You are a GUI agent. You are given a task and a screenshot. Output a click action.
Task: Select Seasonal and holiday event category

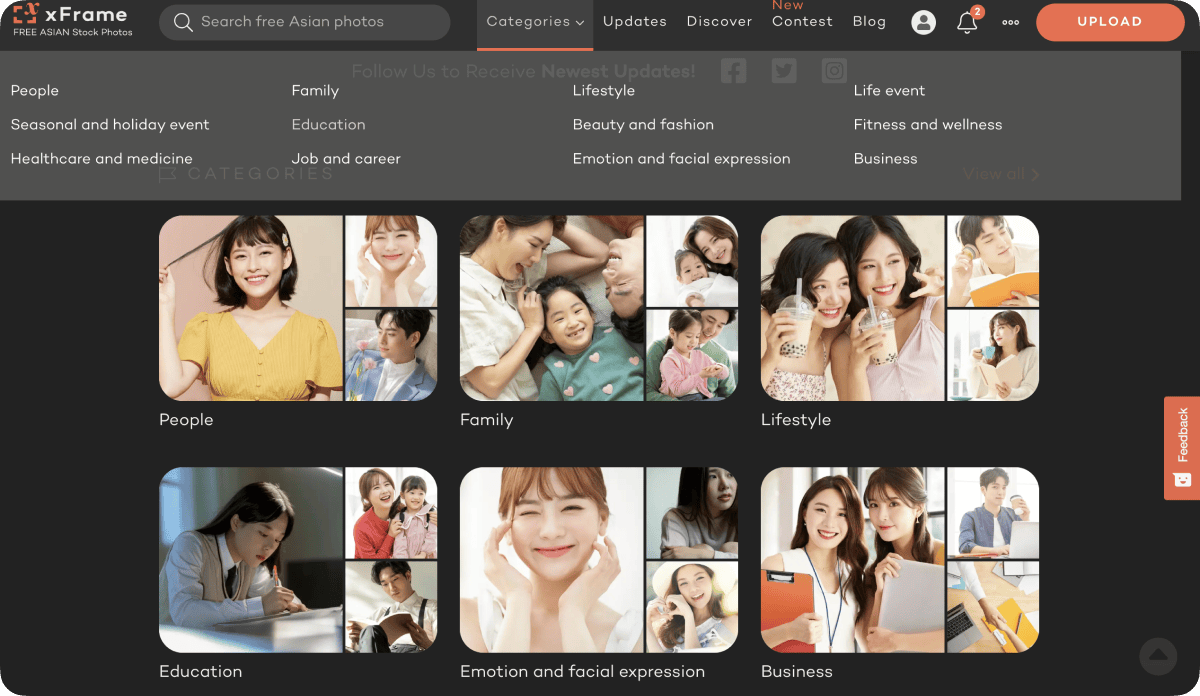point(110,125)
